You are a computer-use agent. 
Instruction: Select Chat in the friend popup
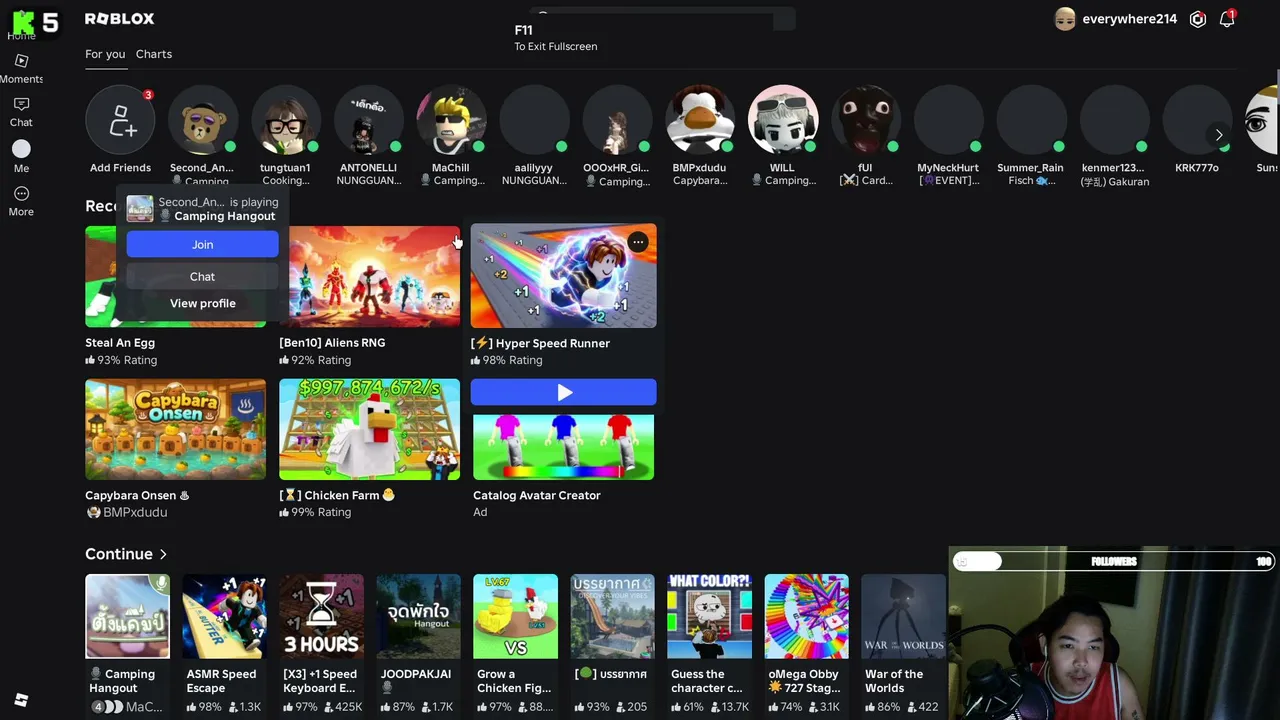click(x=202, y=276)
